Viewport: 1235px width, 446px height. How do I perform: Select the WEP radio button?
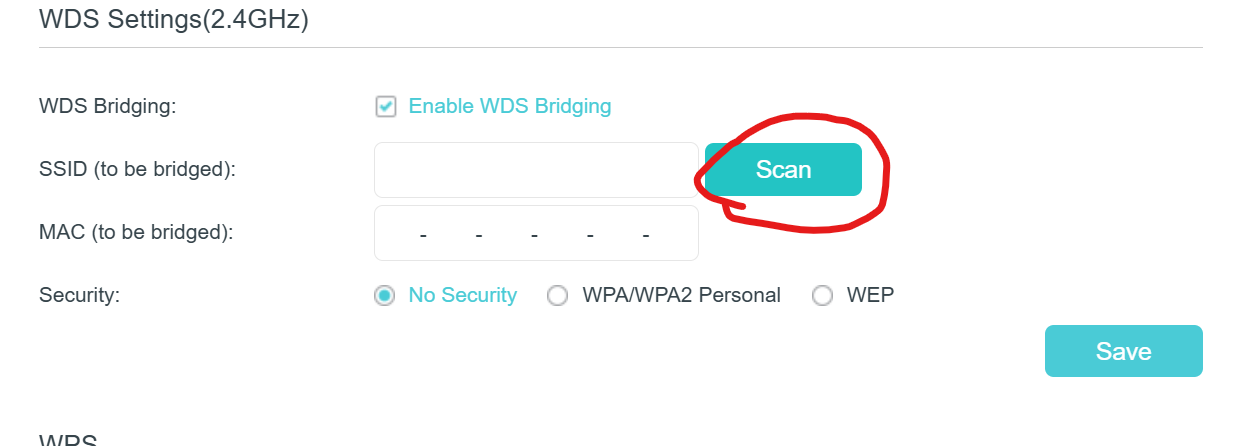pos(822,296)
